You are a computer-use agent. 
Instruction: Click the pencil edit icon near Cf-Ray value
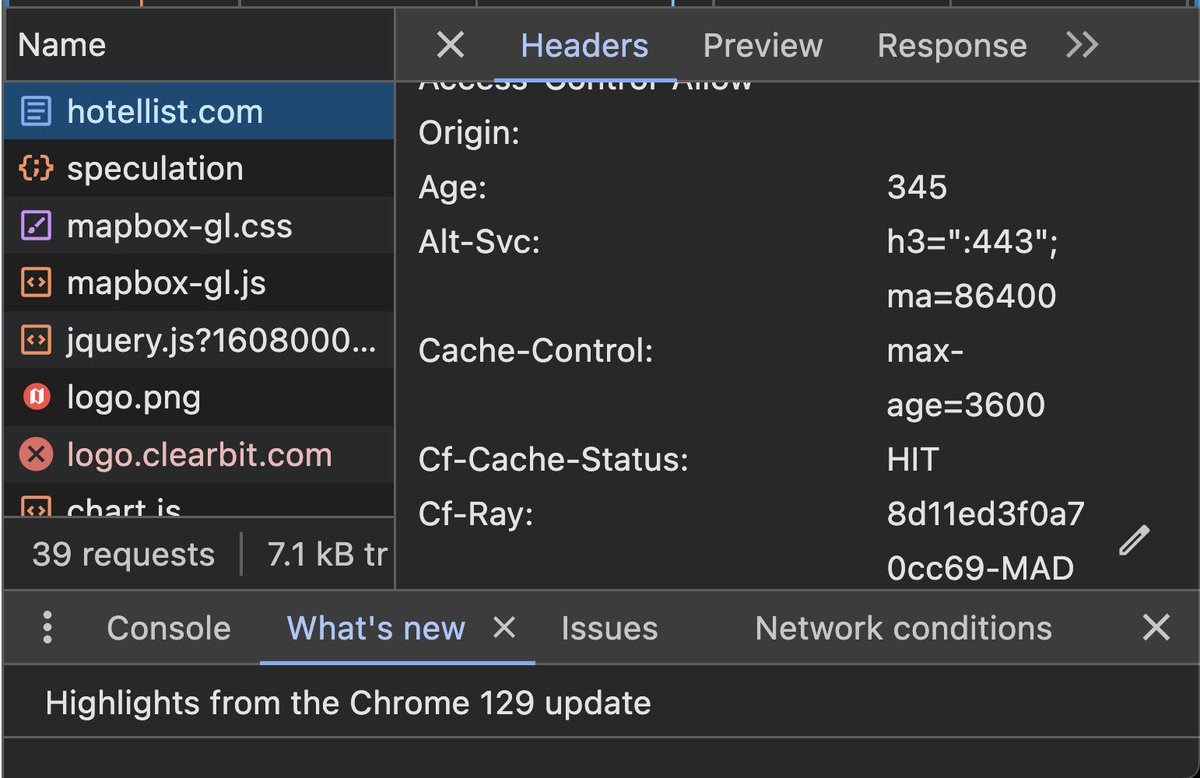click(1134, 540)
